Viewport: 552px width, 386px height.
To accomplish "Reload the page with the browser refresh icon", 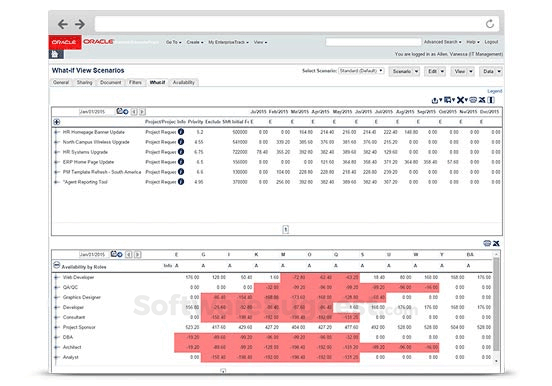I will [490, 24].
